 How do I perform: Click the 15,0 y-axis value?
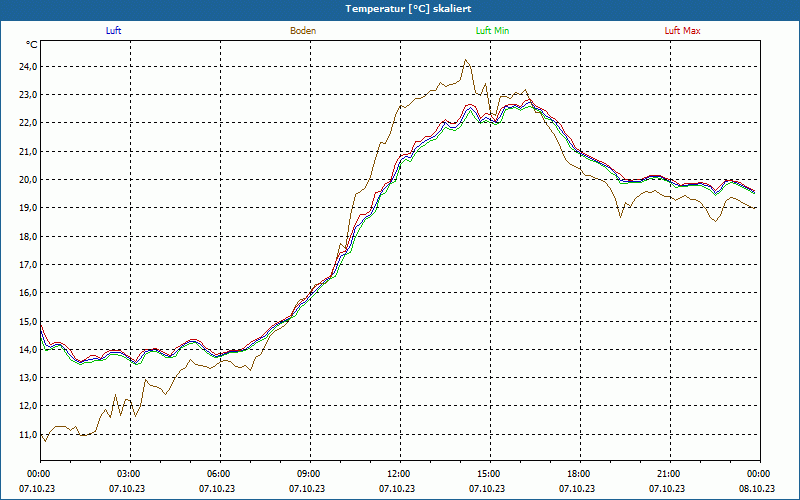click(28, 321)
